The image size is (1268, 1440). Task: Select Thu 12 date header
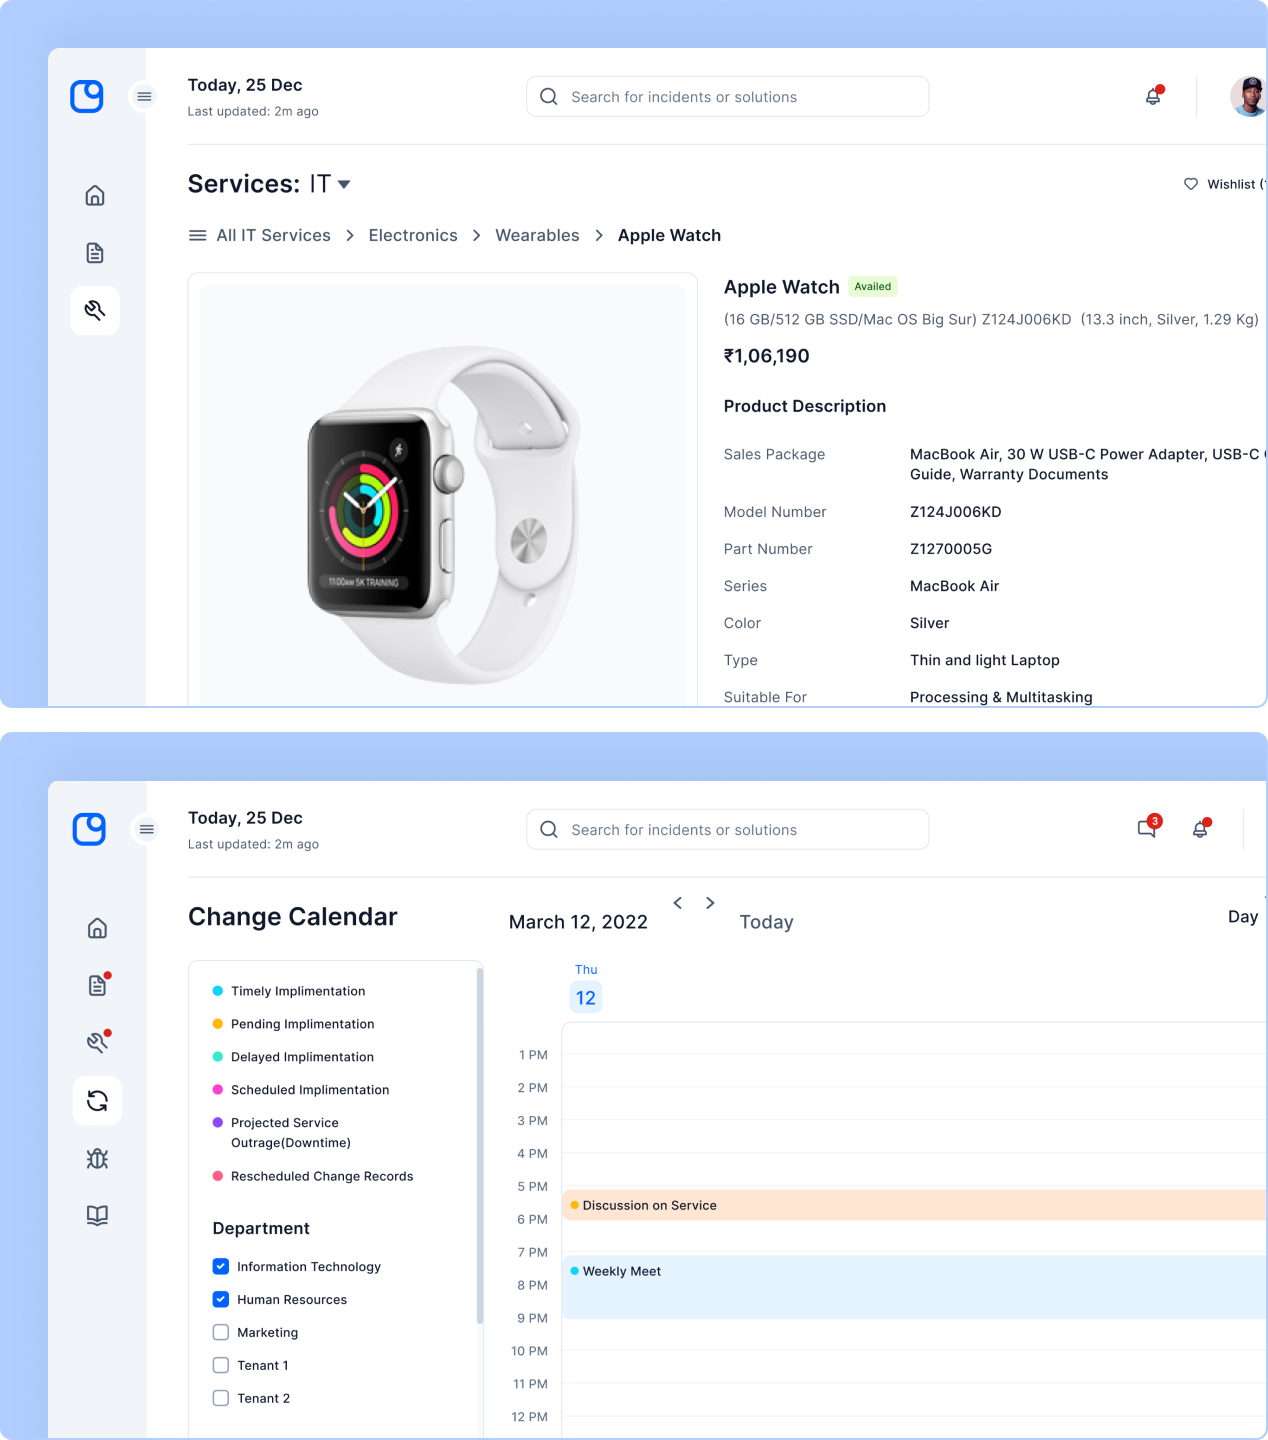(x=586, y=989)
